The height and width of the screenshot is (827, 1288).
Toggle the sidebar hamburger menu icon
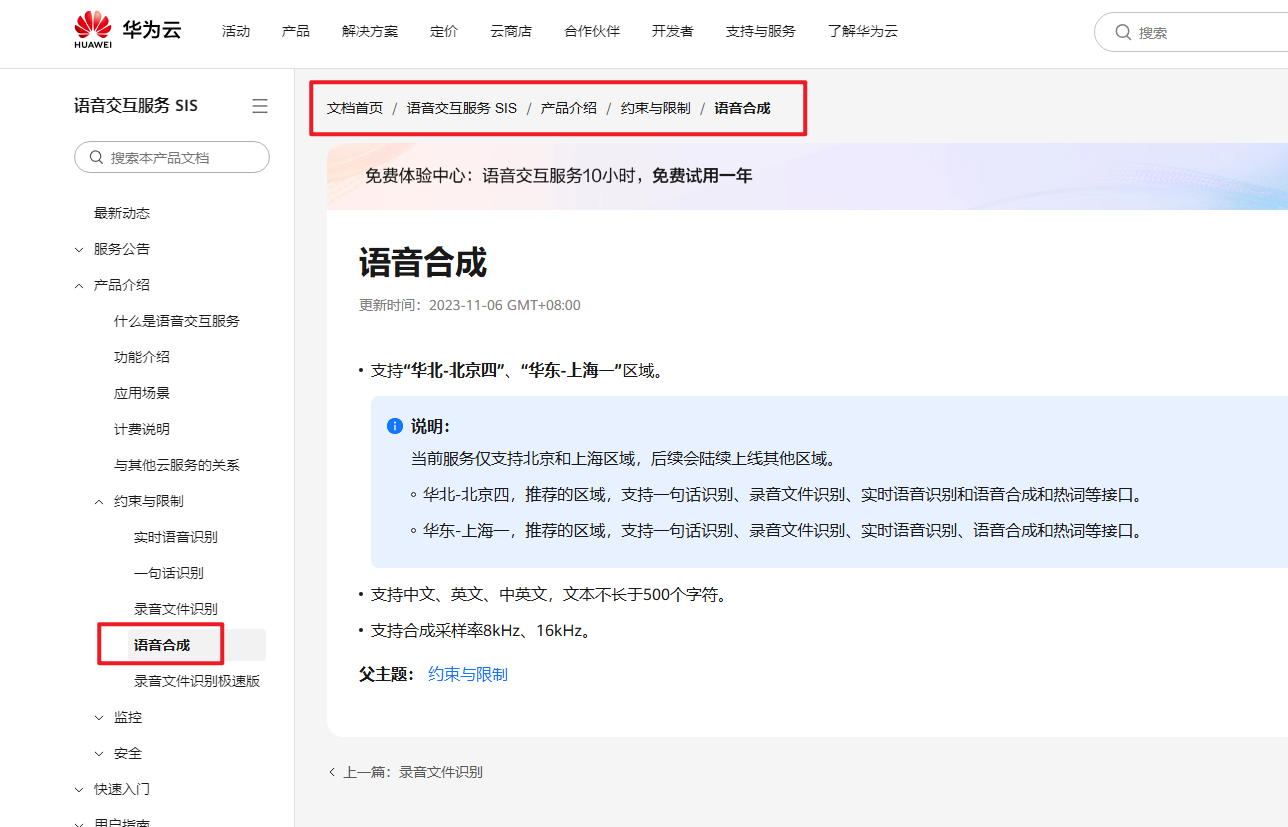point(260,106)
